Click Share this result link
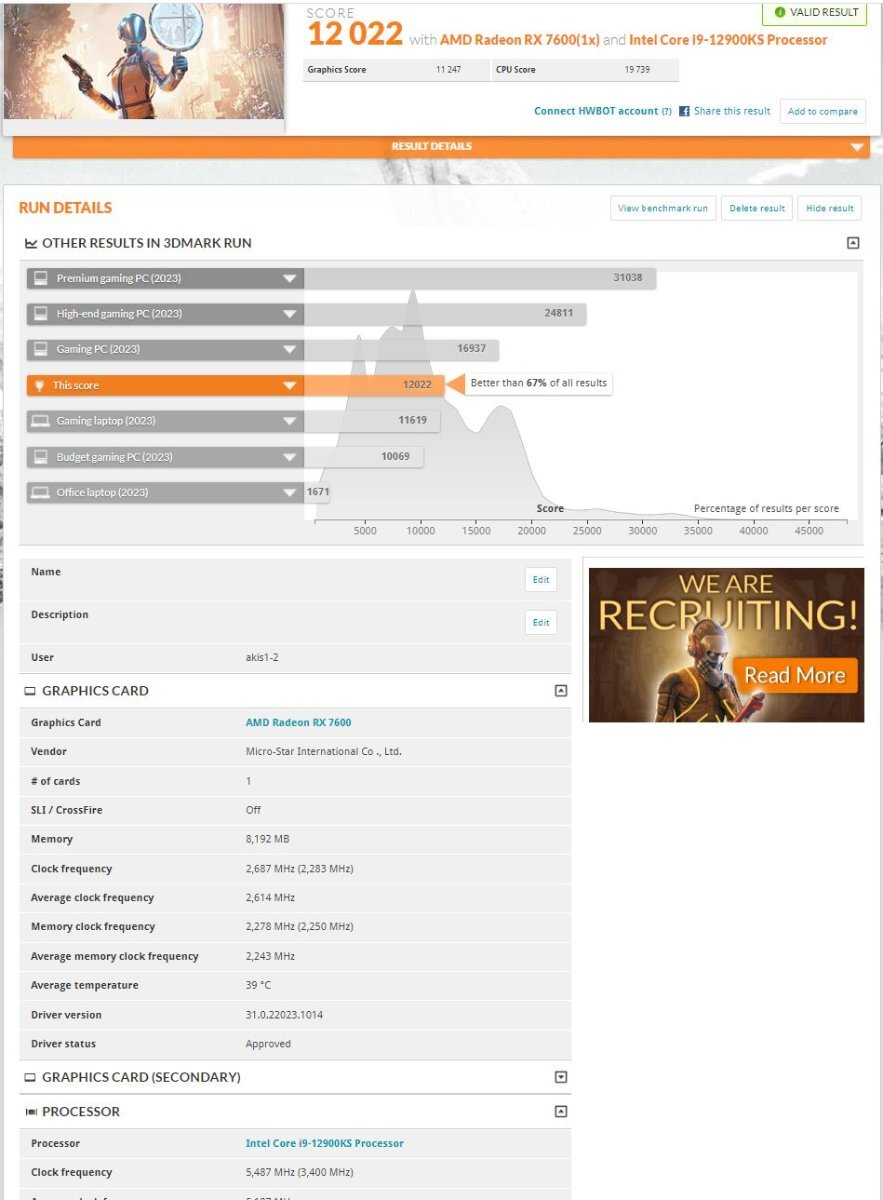Screen dimensions: 883x1200 click(x=732, y=111)
